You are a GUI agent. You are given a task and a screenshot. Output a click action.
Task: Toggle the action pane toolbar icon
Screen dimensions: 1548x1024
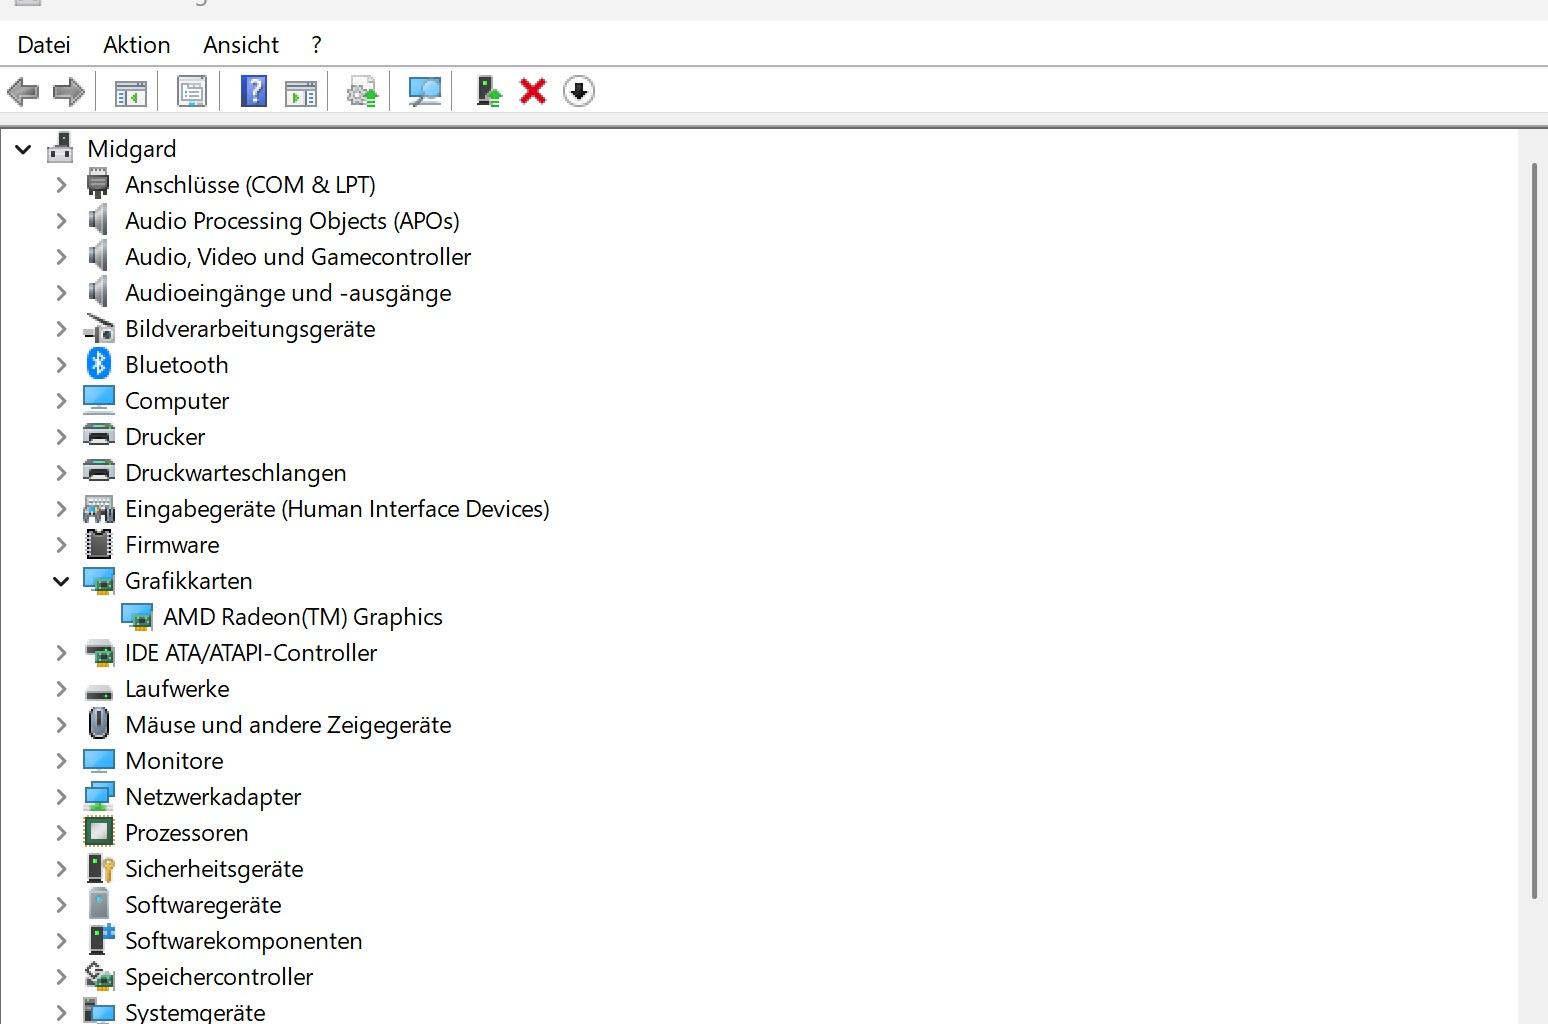pyautogui.click(x=301, y=92)
